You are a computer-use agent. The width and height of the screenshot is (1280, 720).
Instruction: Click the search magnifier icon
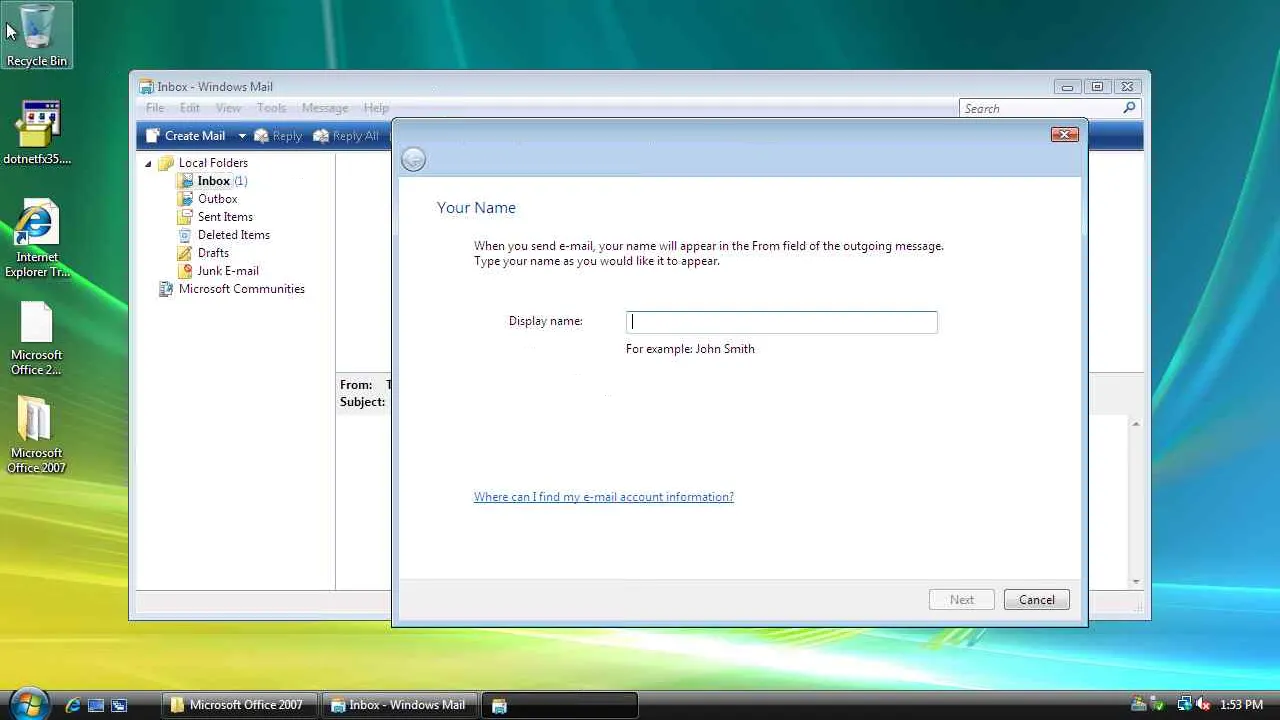pos(1130,108)
